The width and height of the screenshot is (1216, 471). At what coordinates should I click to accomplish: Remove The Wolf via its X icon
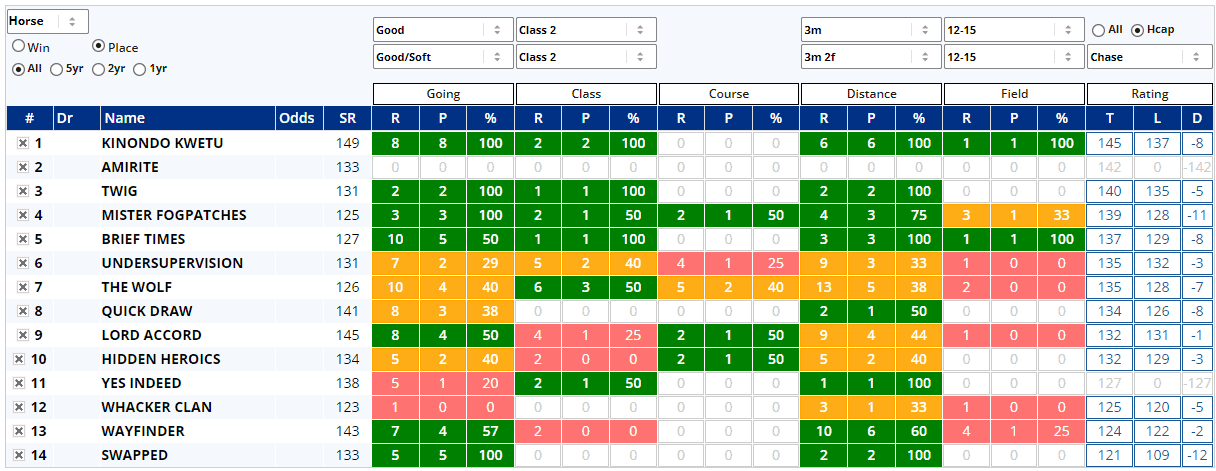coord(22,288)
